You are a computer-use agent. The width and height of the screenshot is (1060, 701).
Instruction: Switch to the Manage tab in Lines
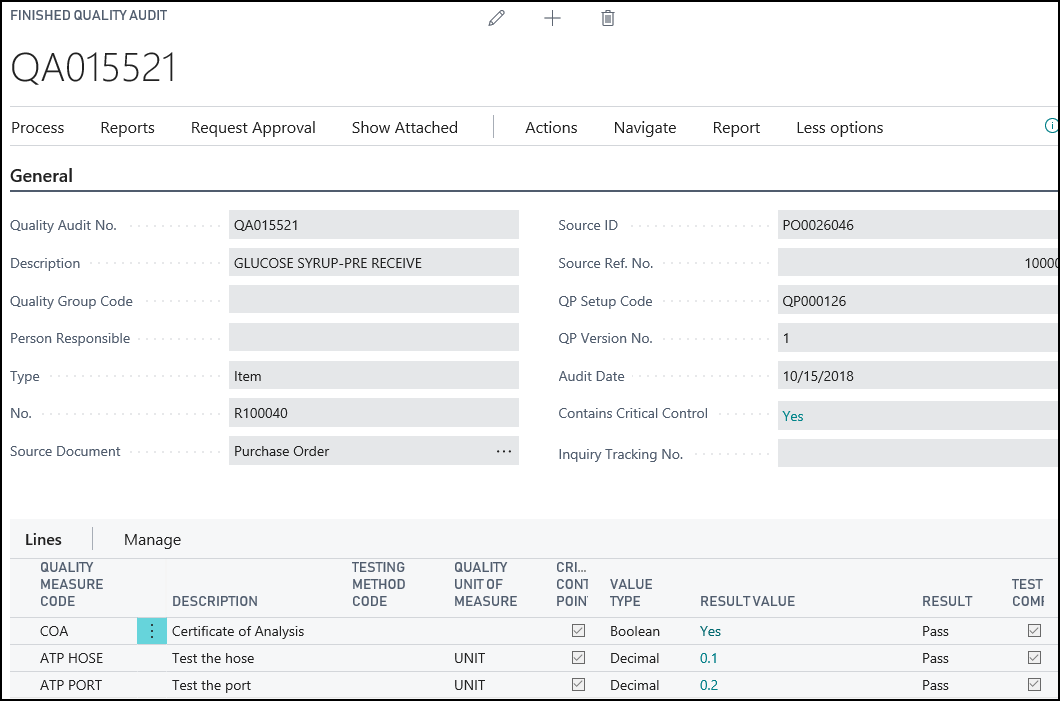[x=152, y=540]
